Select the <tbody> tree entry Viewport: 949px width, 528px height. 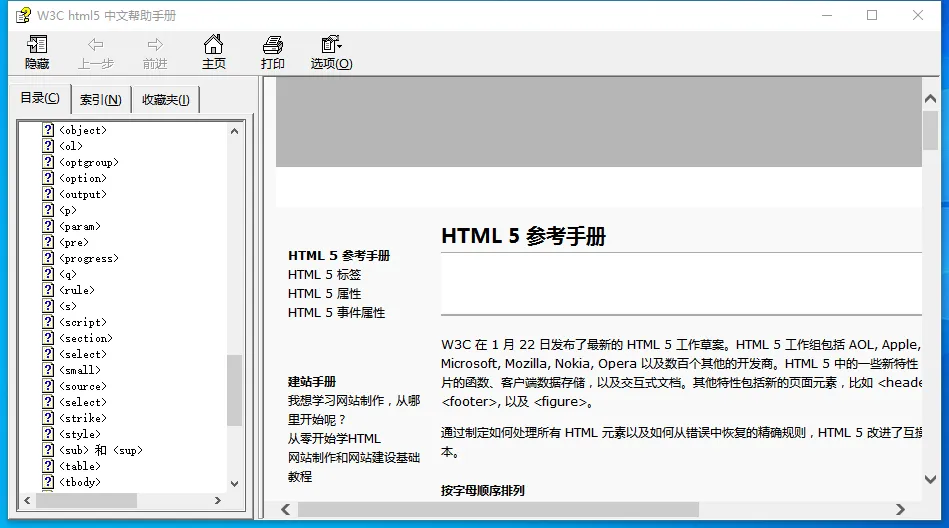[x=80, y=482]
